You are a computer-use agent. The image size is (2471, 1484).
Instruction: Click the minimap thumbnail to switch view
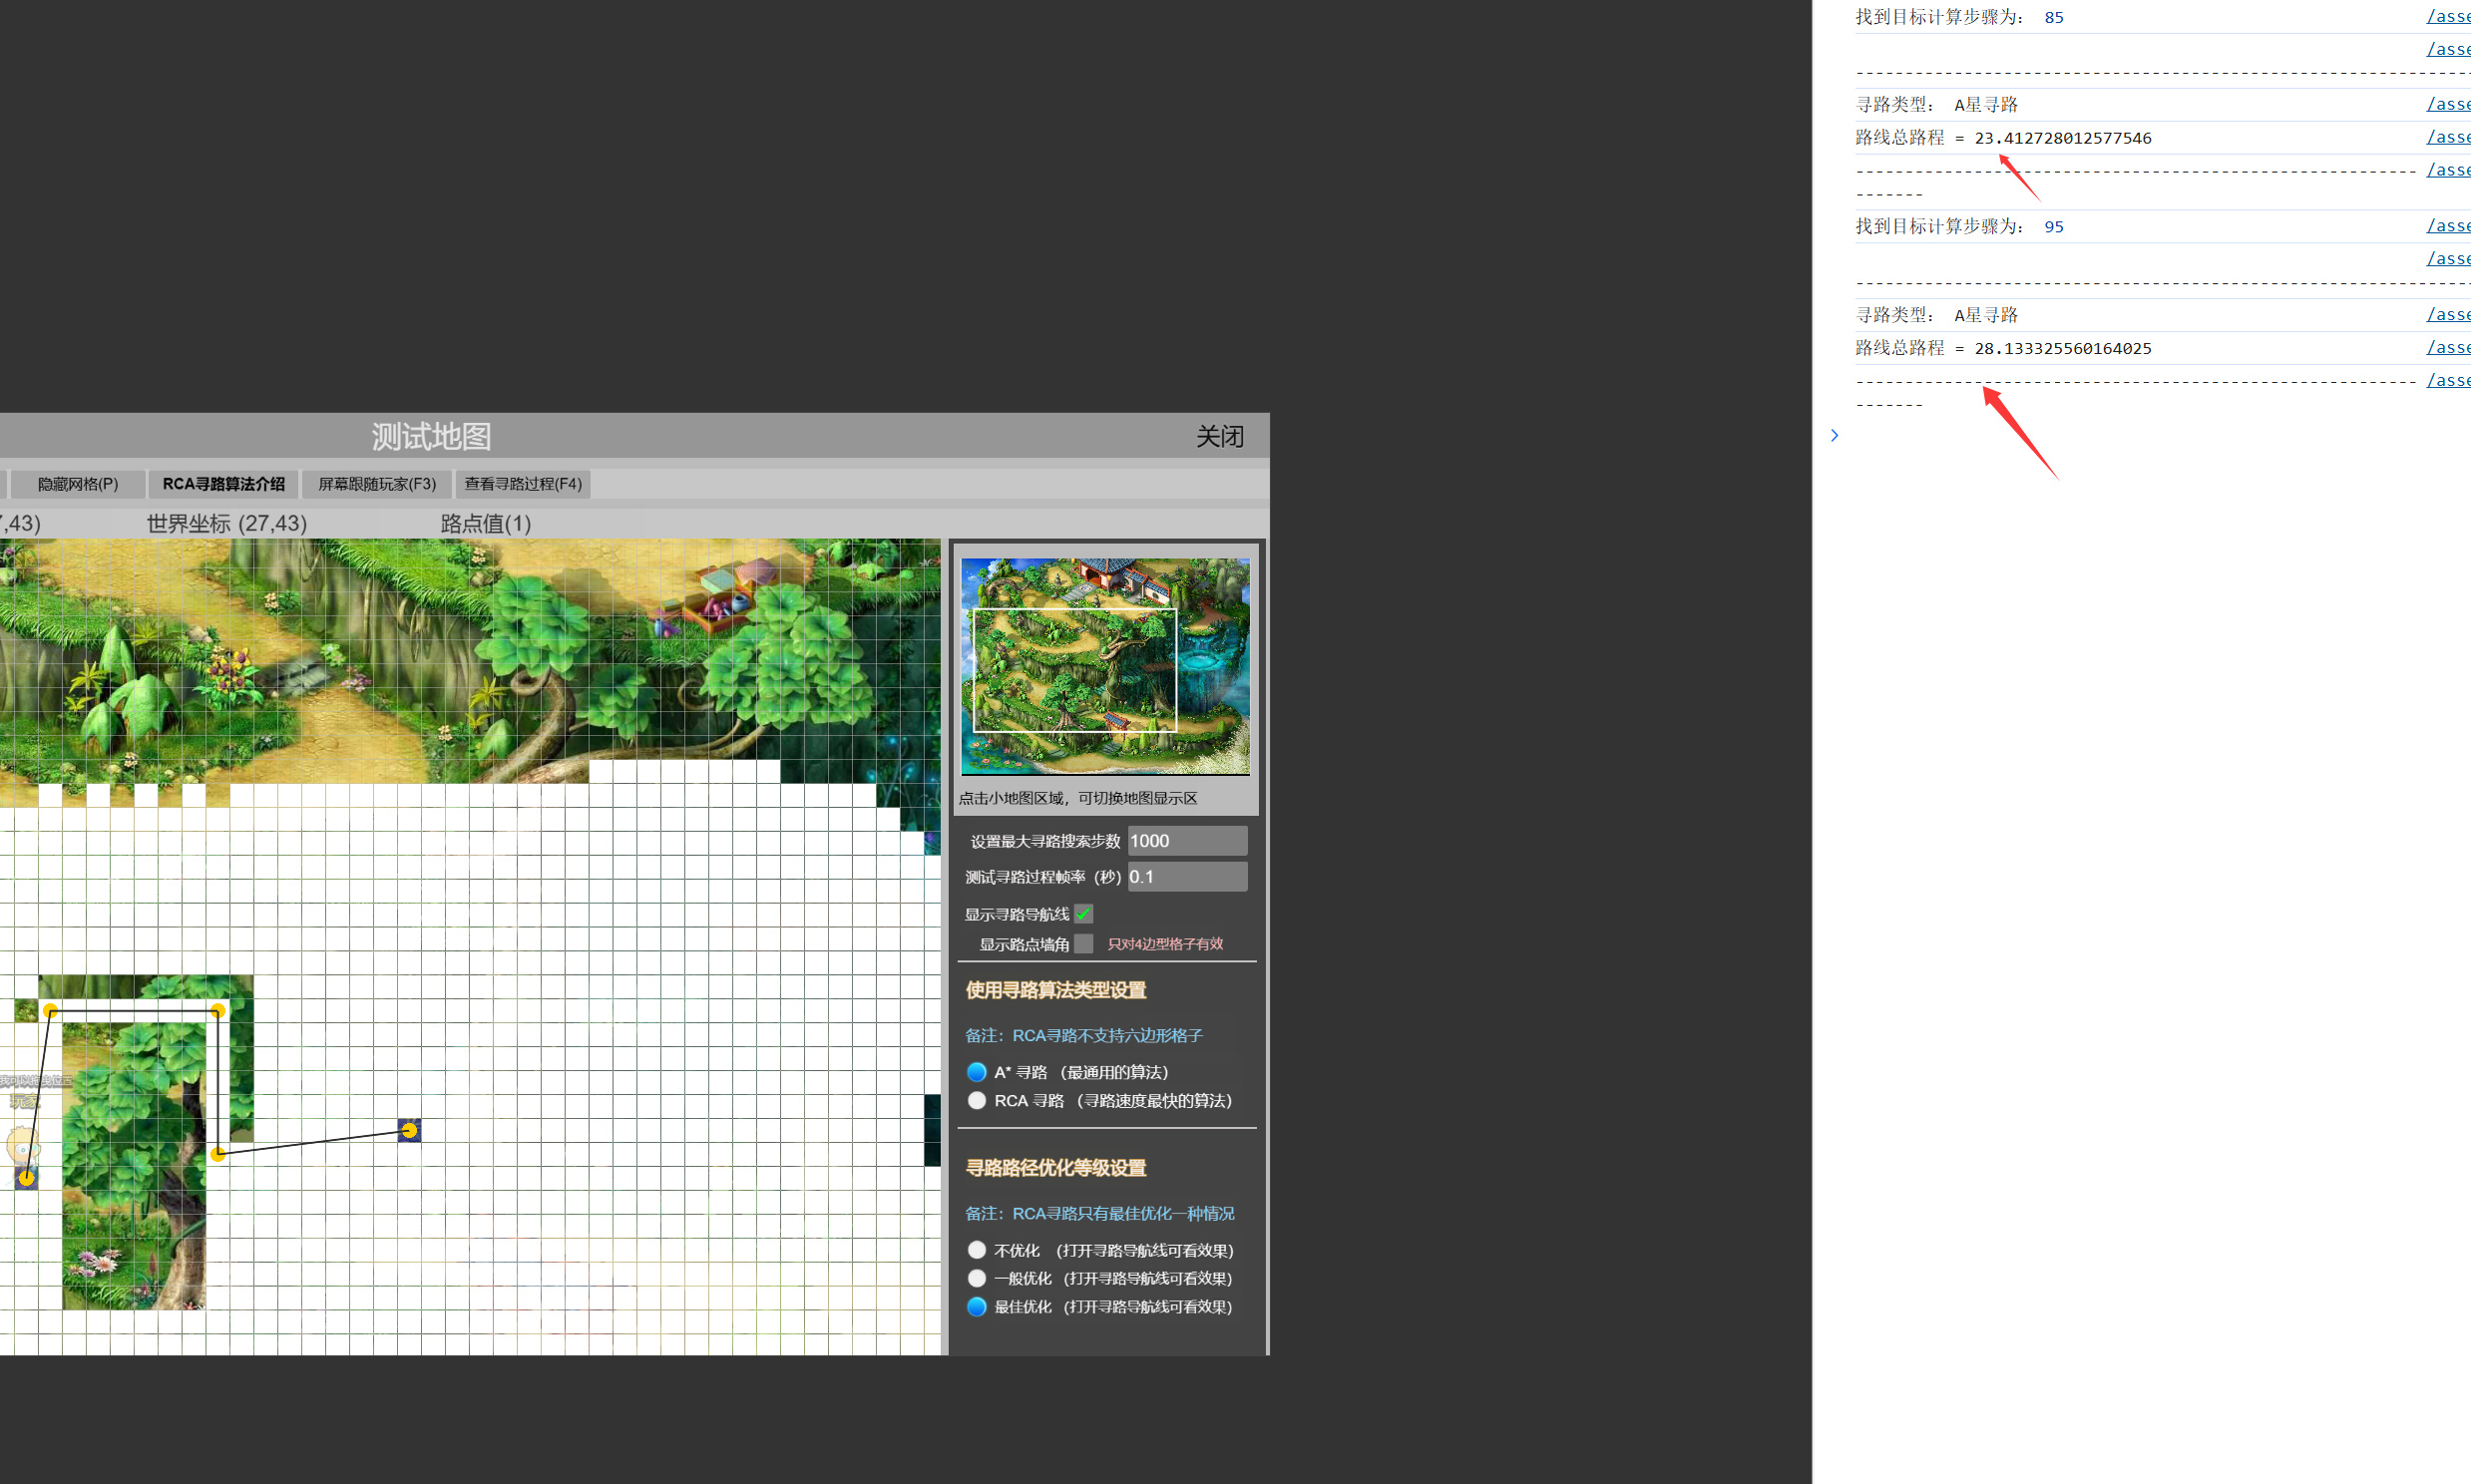pyautogui.click(x=1104, y=667)
